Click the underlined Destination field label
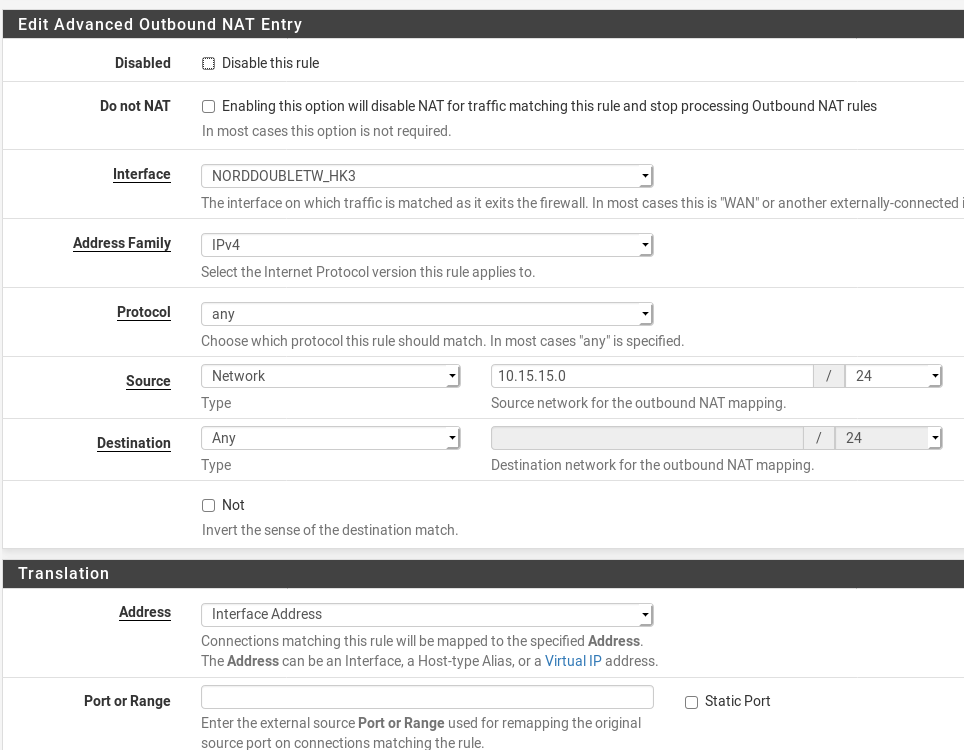Screen dimensions: 964x750 [x=133, y=443]
